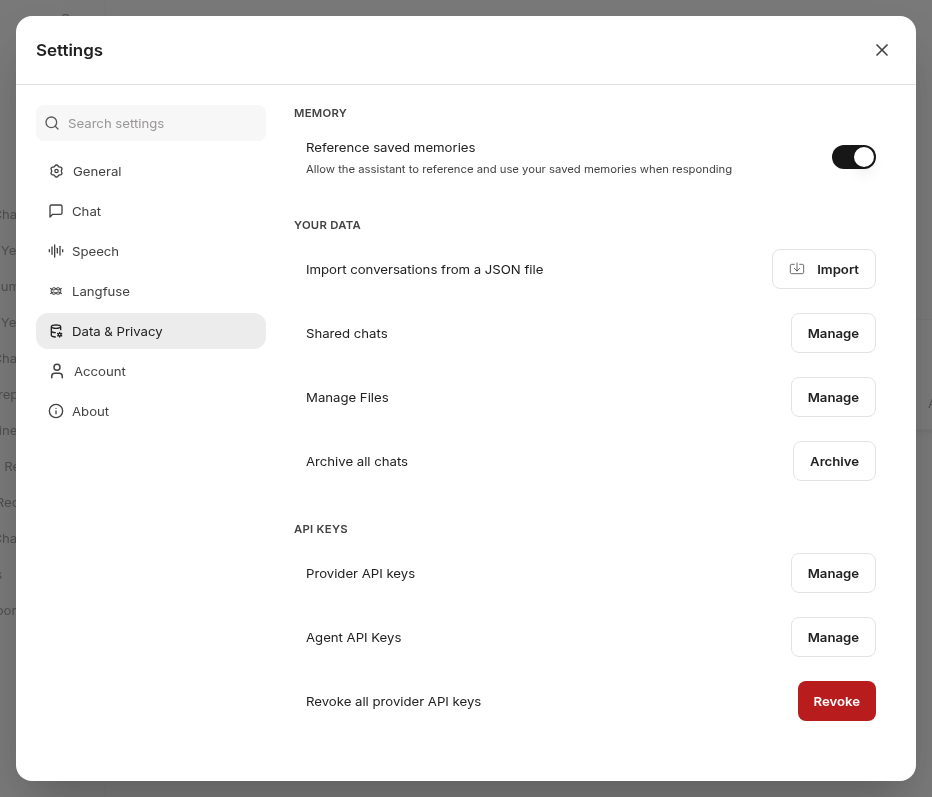The height and width of the screenshot is (797, 932).
Task: Click the Settings dialog title
Action: coord(70,51)
